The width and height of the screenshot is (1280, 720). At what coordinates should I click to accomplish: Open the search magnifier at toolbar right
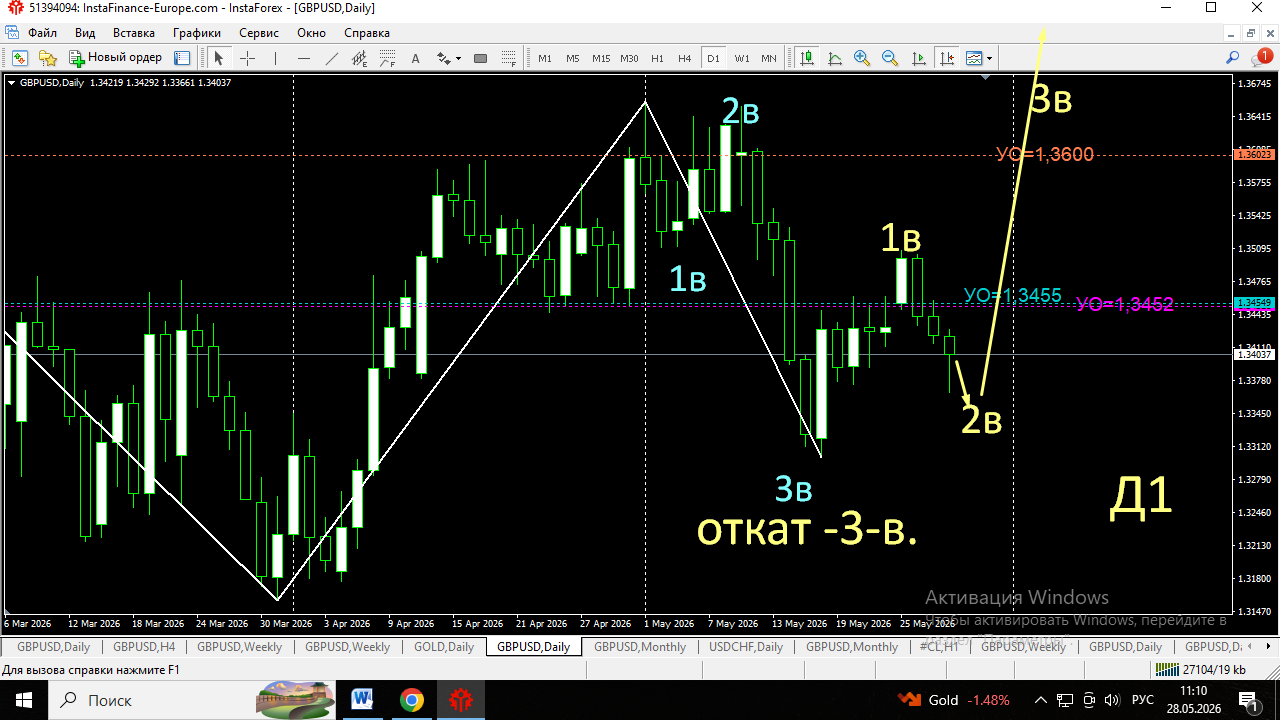pyautogui.click(x=1233, y=58)
